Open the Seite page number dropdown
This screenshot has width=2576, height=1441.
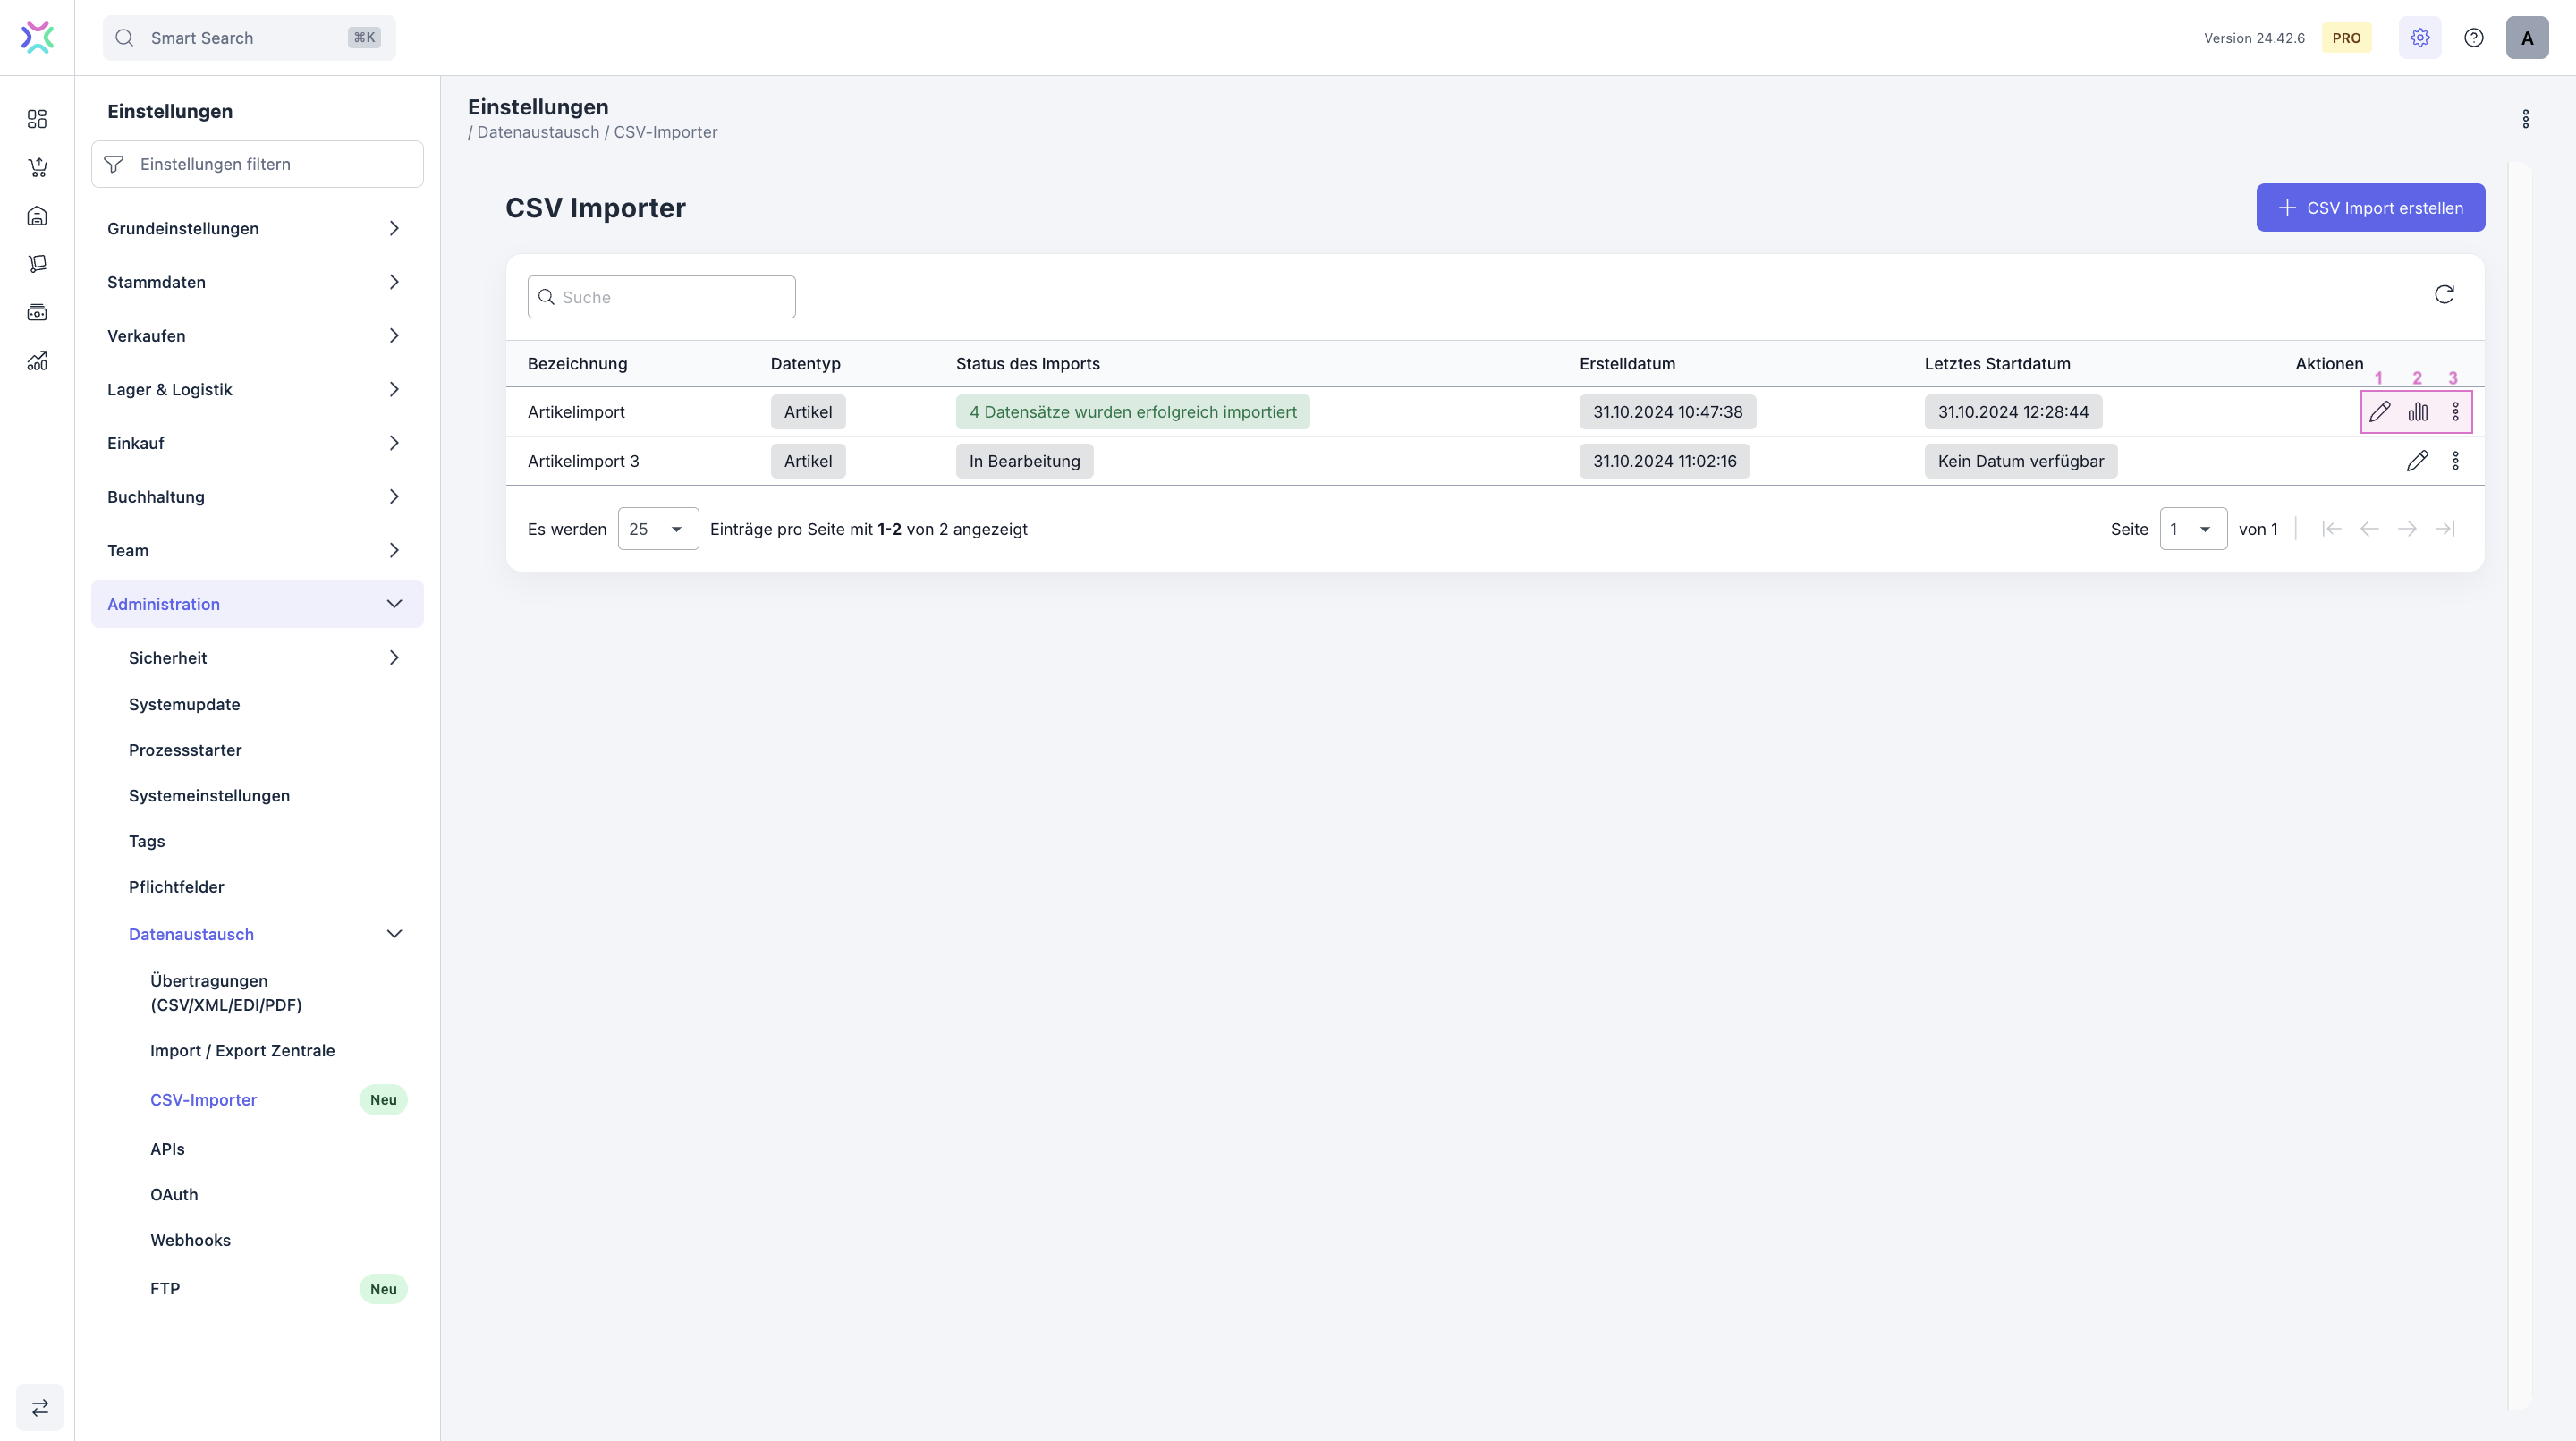(2192, 529)
